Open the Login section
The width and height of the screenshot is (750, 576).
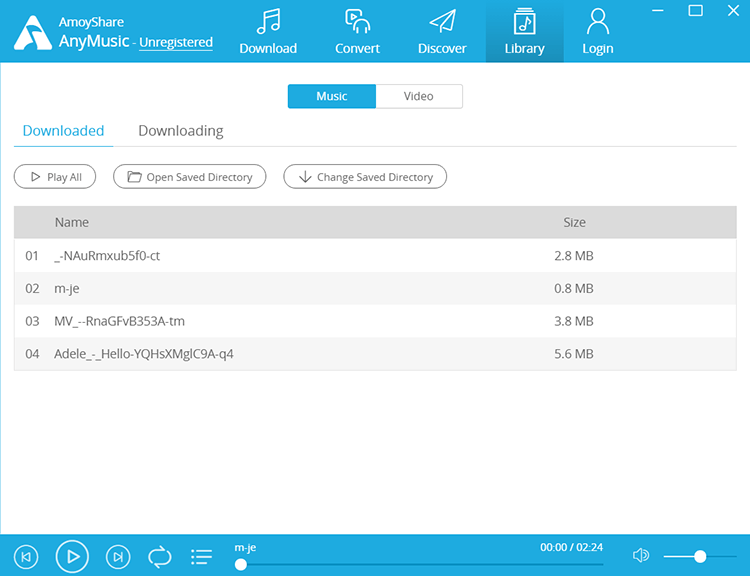click(597, 32)
